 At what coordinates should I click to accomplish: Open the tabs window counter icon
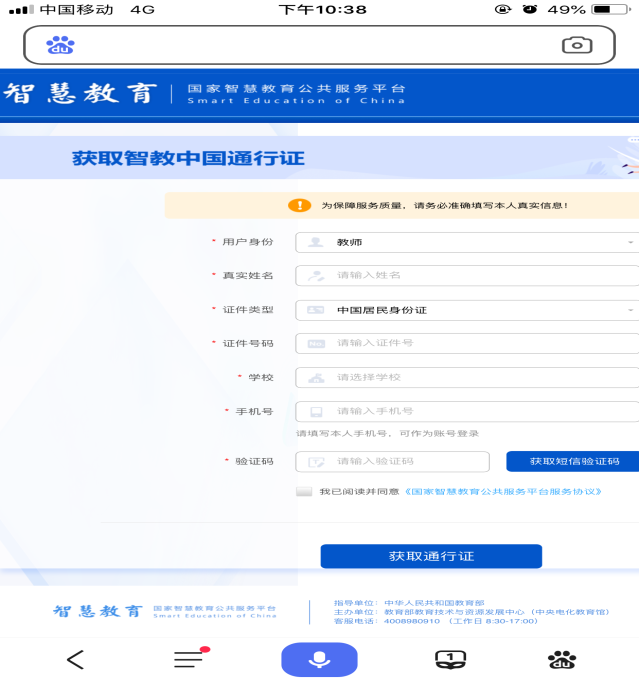coord(450,659)
